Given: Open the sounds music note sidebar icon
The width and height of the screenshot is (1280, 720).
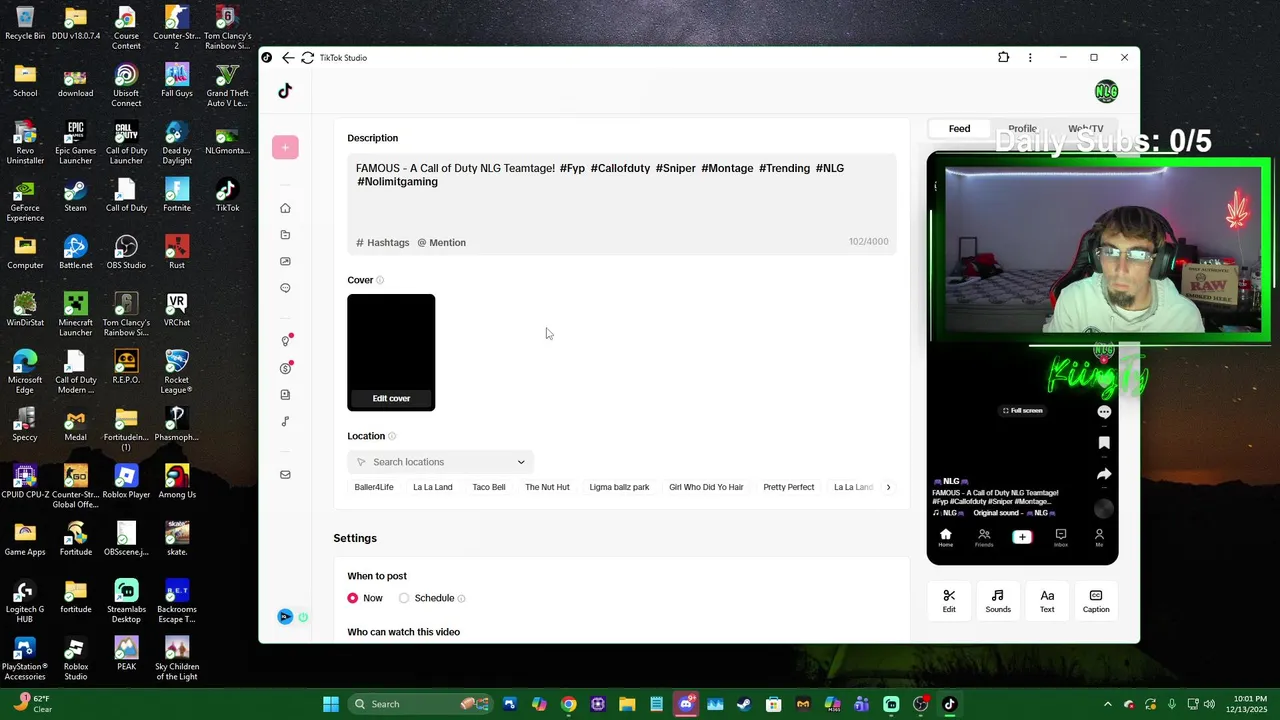Looking at the screenshot, I should coord(285,421).
